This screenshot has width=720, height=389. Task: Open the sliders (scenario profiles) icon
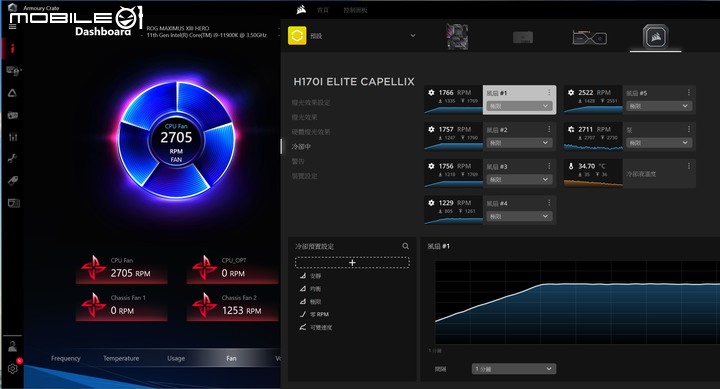(13, 137)
